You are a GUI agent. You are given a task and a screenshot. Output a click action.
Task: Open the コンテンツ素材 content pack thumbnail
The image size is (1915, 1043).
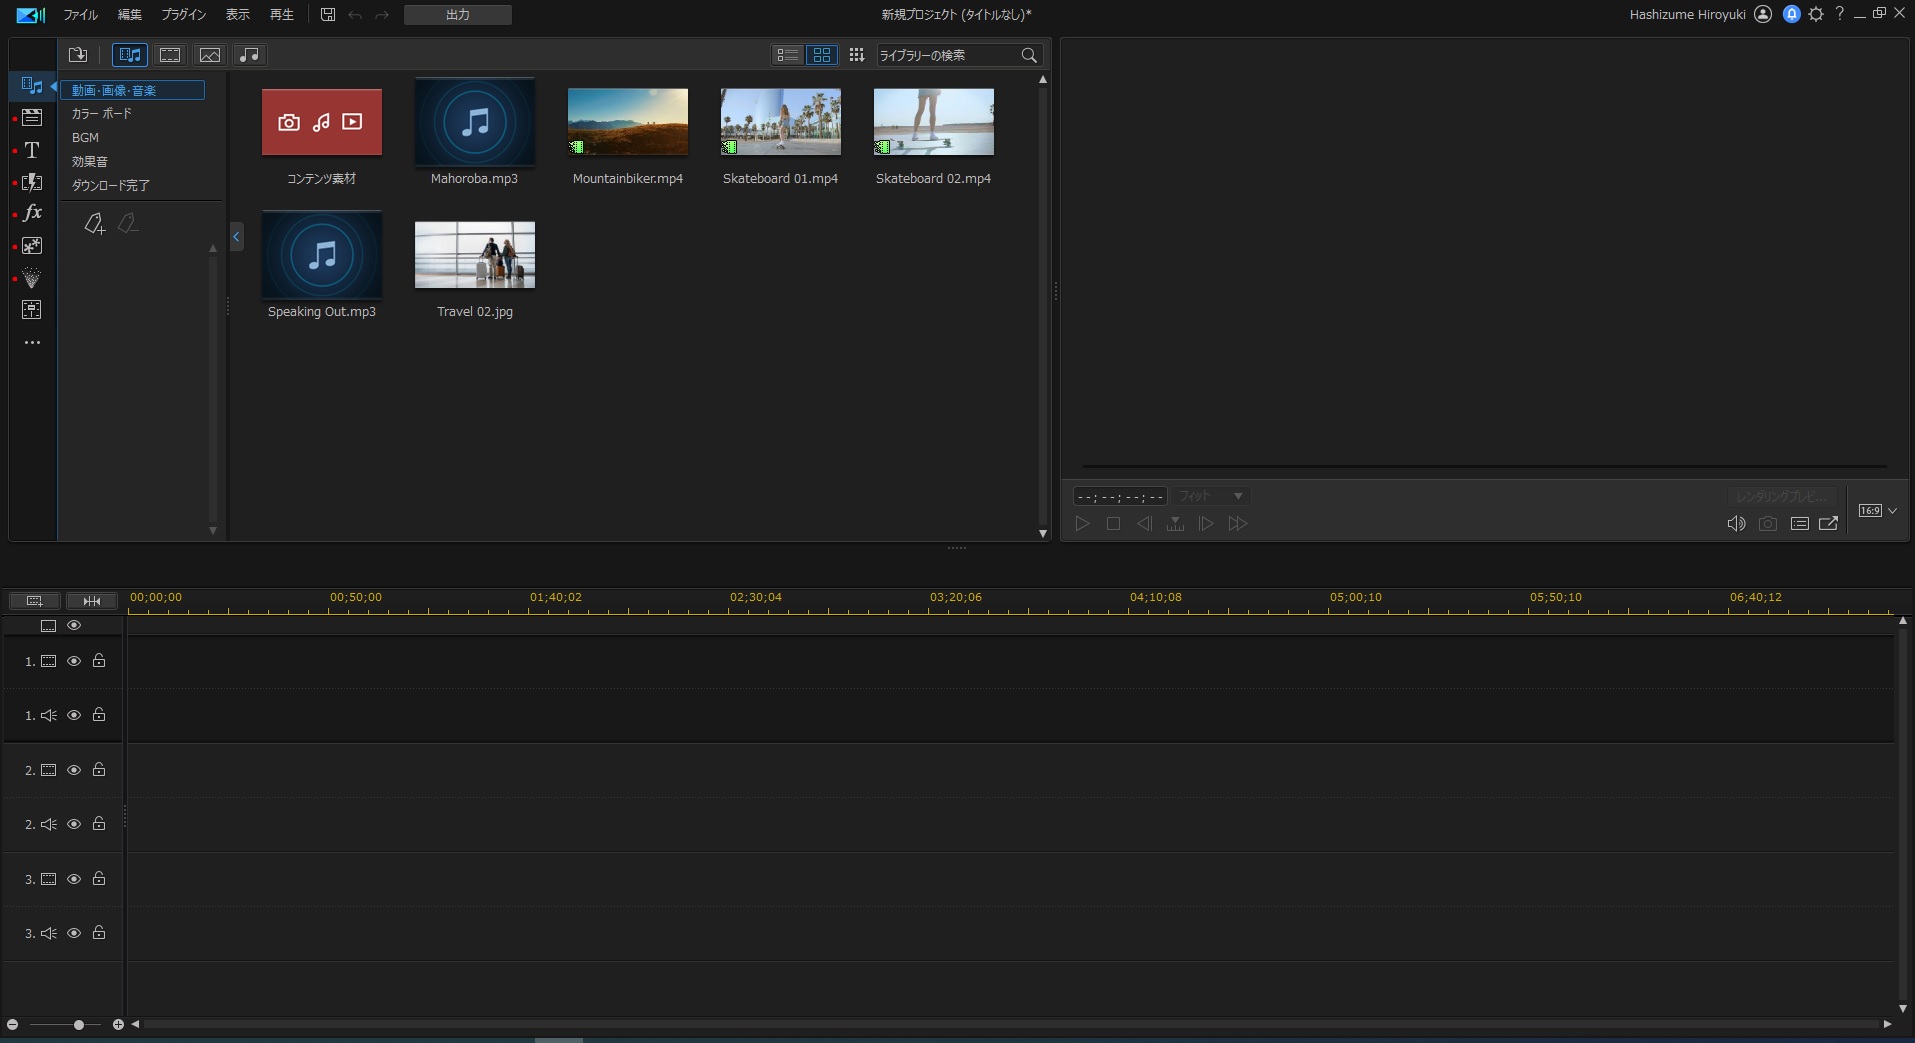pyautogui.click(x=322, y=122)
